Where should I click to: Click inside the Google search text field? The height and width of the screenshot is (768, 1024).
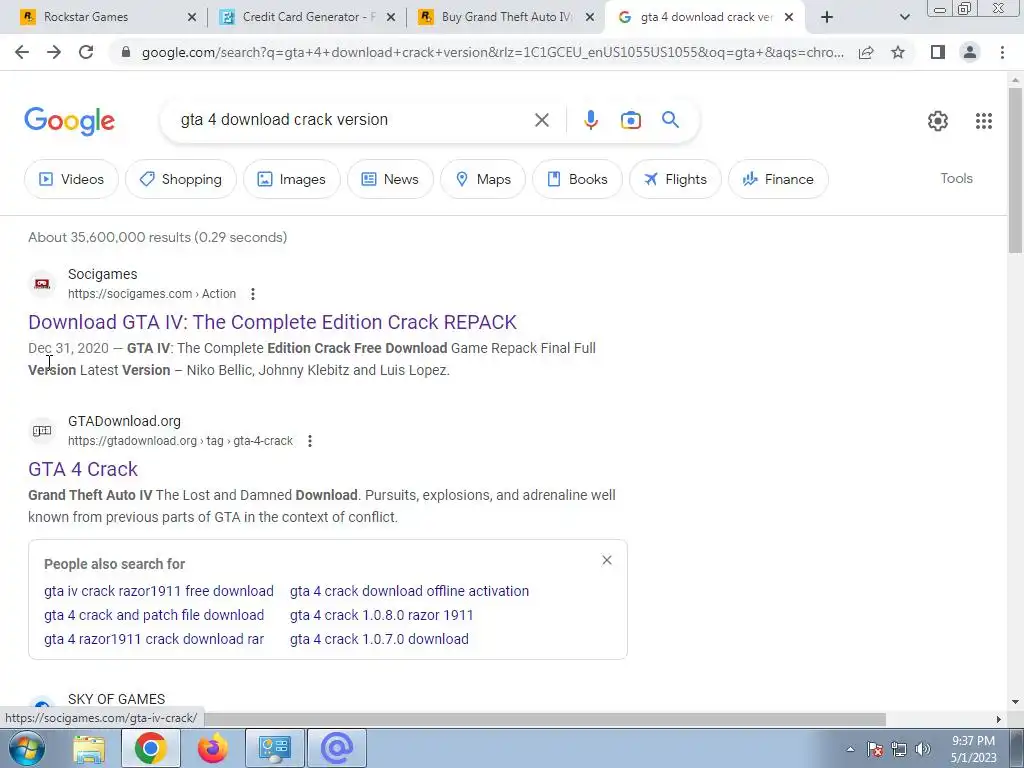click(353, 120)
